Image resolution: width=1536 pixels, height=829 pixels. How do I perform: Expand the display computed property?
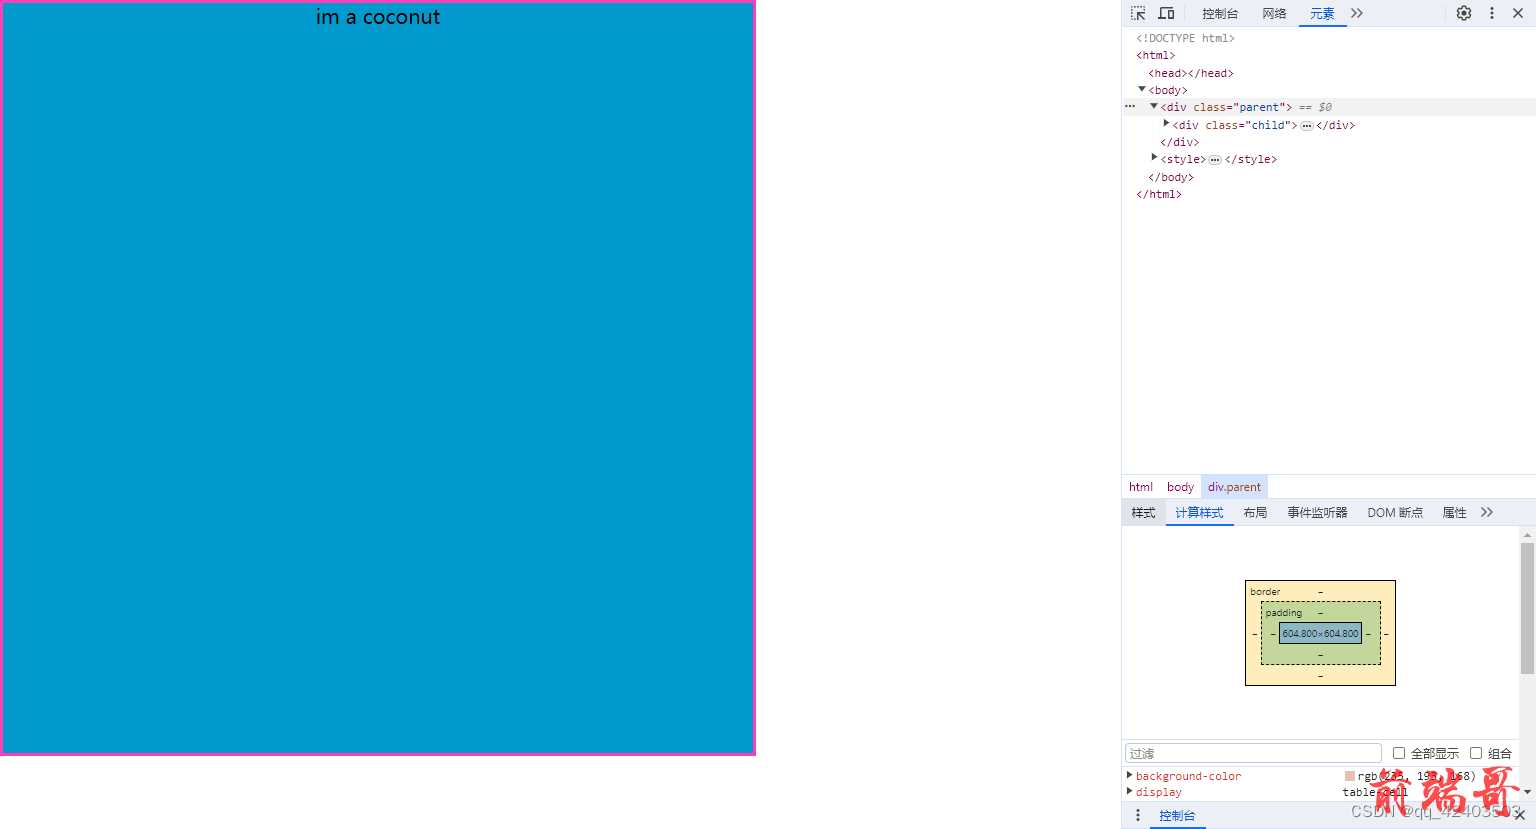pyautogui.click(x=1130, y=791)
